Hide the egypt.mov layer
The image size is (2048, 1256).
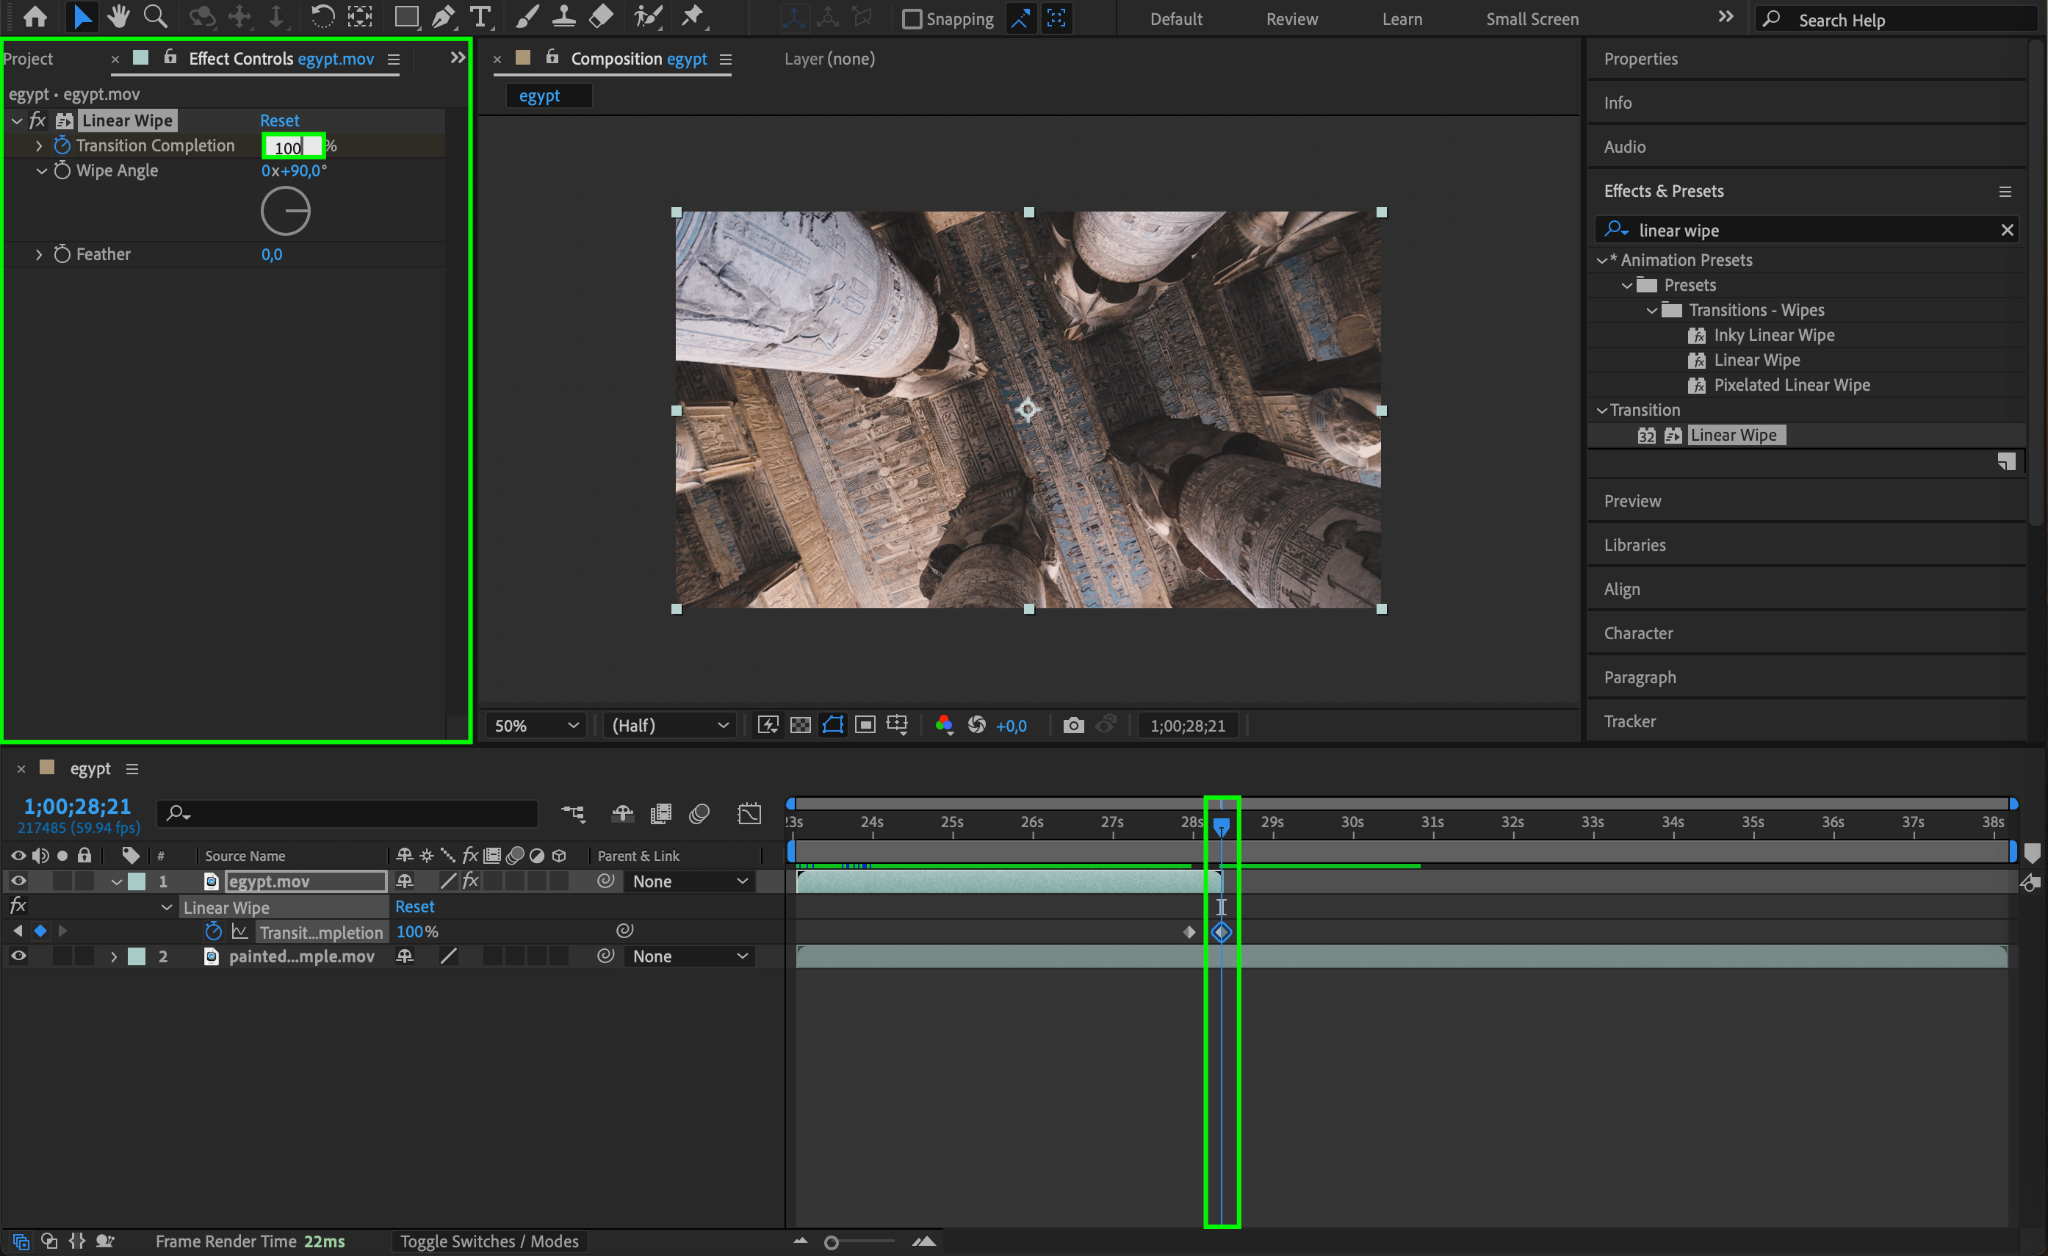pyautogui.click(x=18, y=881)
